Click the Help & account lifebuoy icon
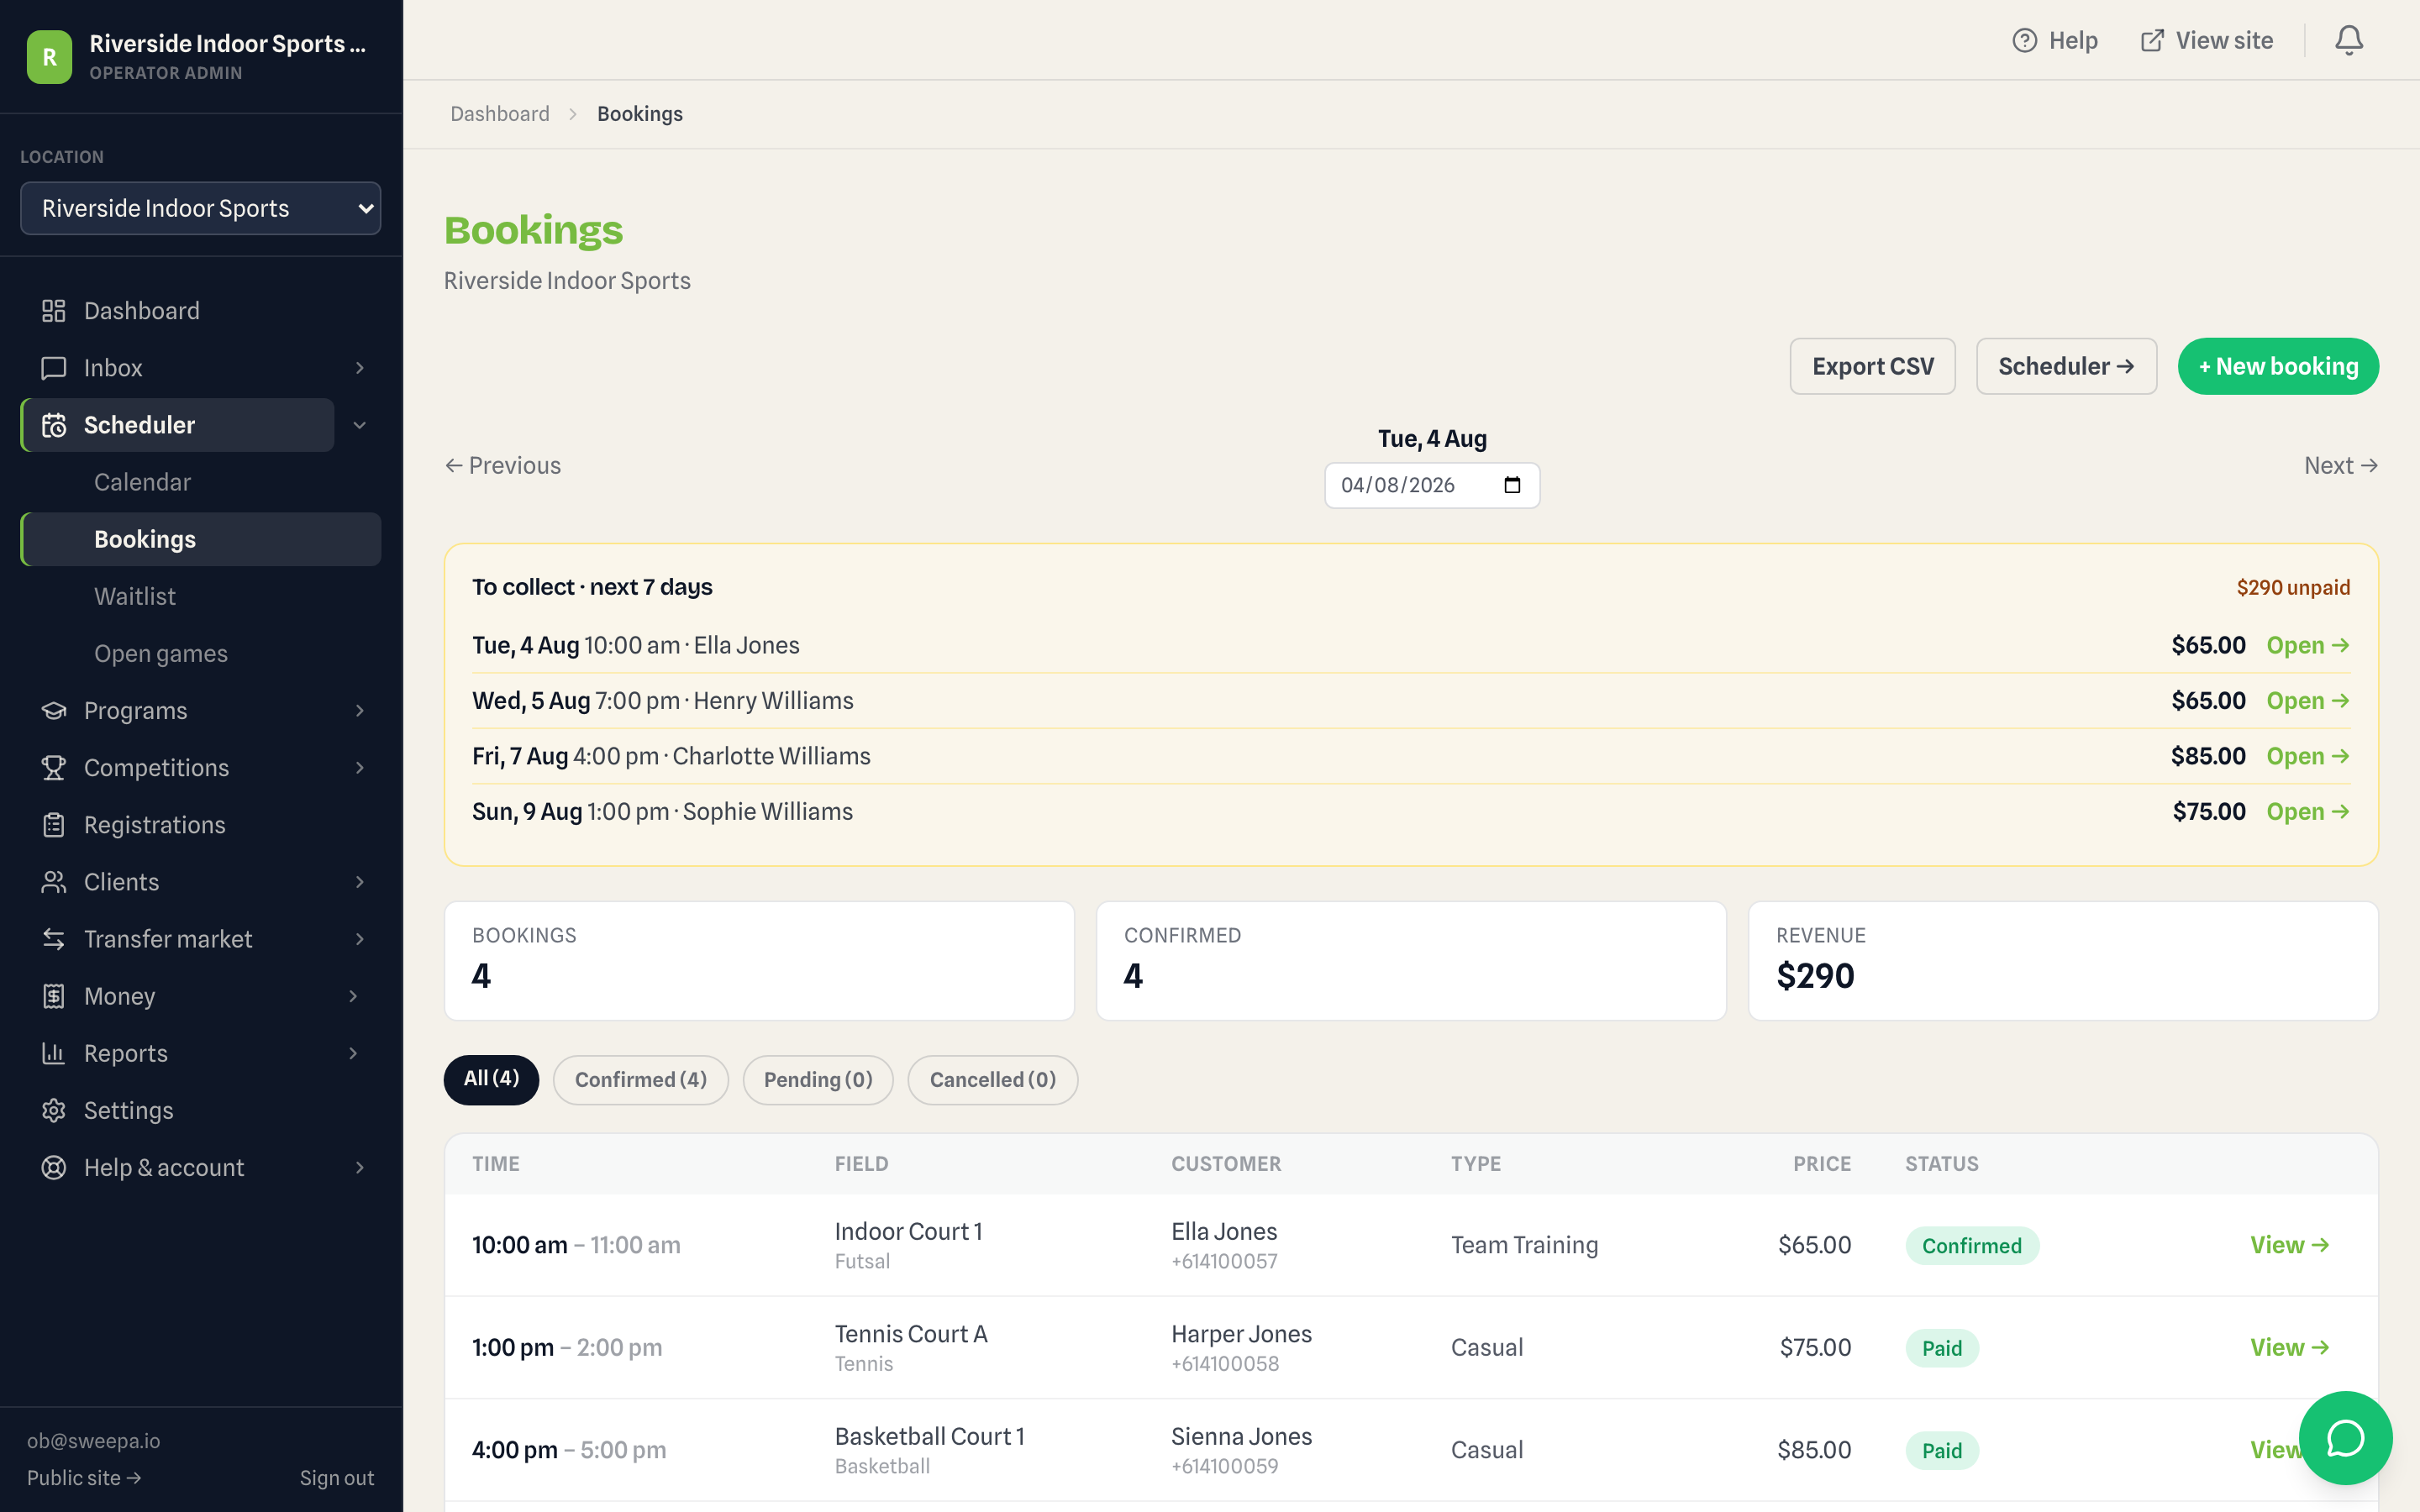 point(54,1167)
